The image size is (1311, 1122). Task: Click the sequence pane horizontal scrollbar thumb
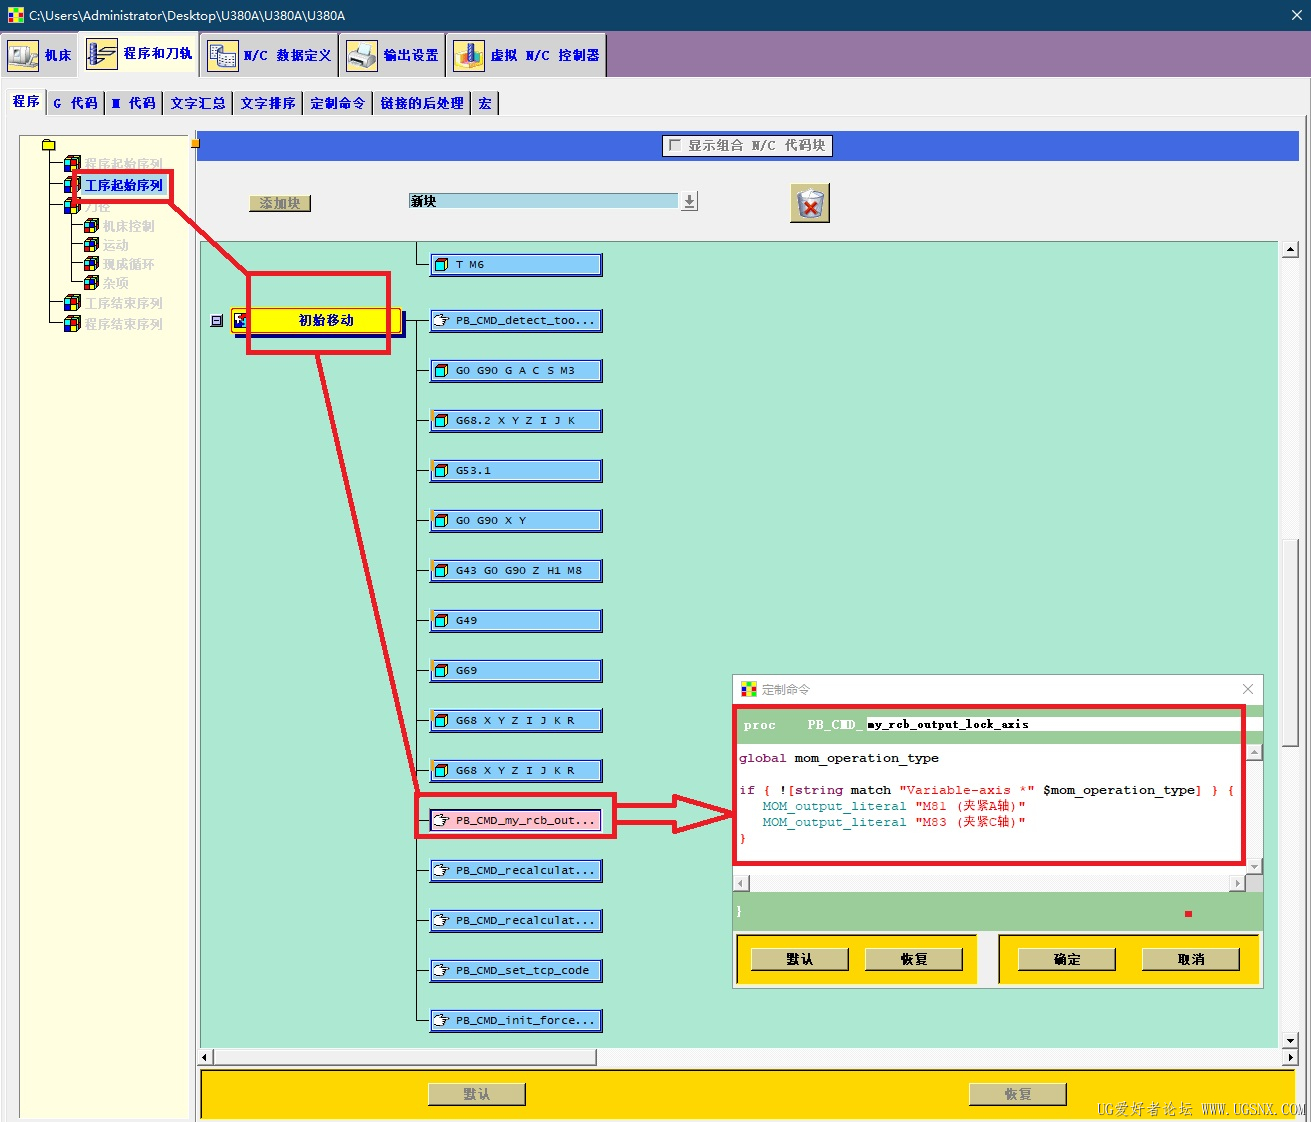(x=404, y=1057)
